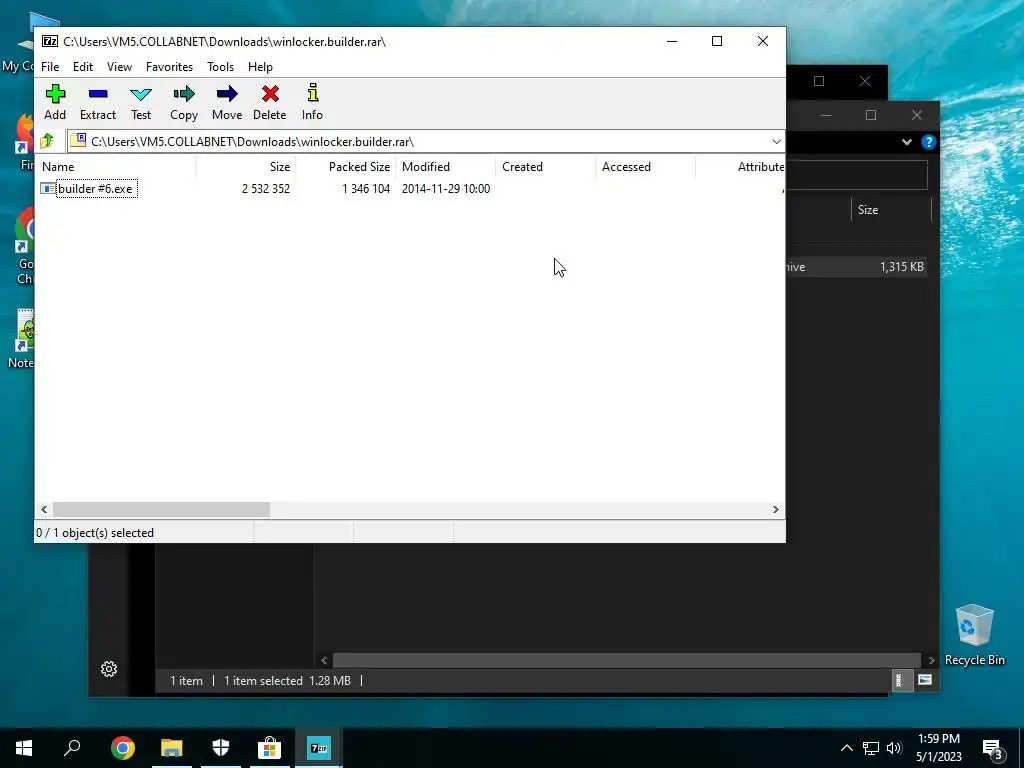Open the network tray icon

click(x=871, y=748)
